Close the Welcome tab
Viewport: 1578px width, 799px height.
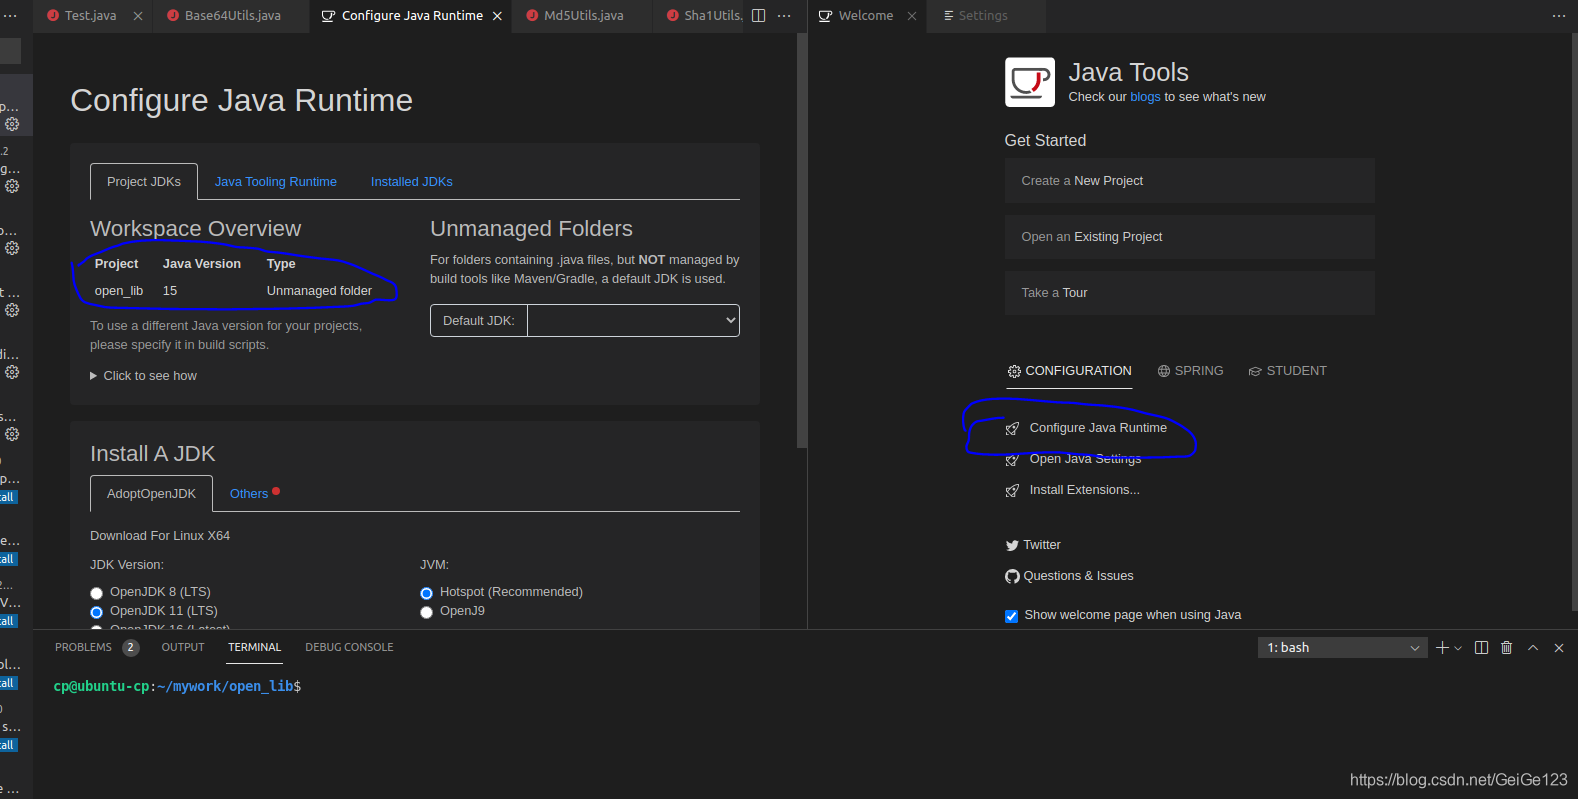[x=912, y=16]
